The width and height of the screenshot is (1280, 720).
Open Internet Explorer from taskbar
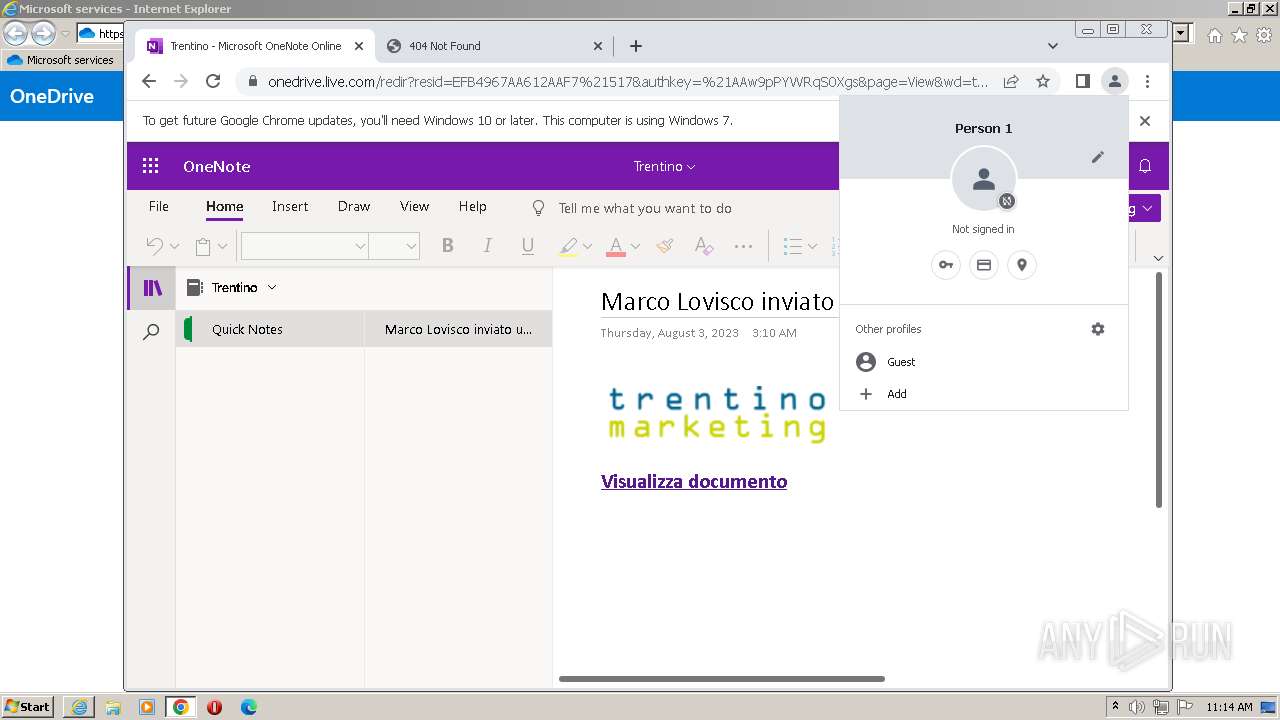(79, 707)
